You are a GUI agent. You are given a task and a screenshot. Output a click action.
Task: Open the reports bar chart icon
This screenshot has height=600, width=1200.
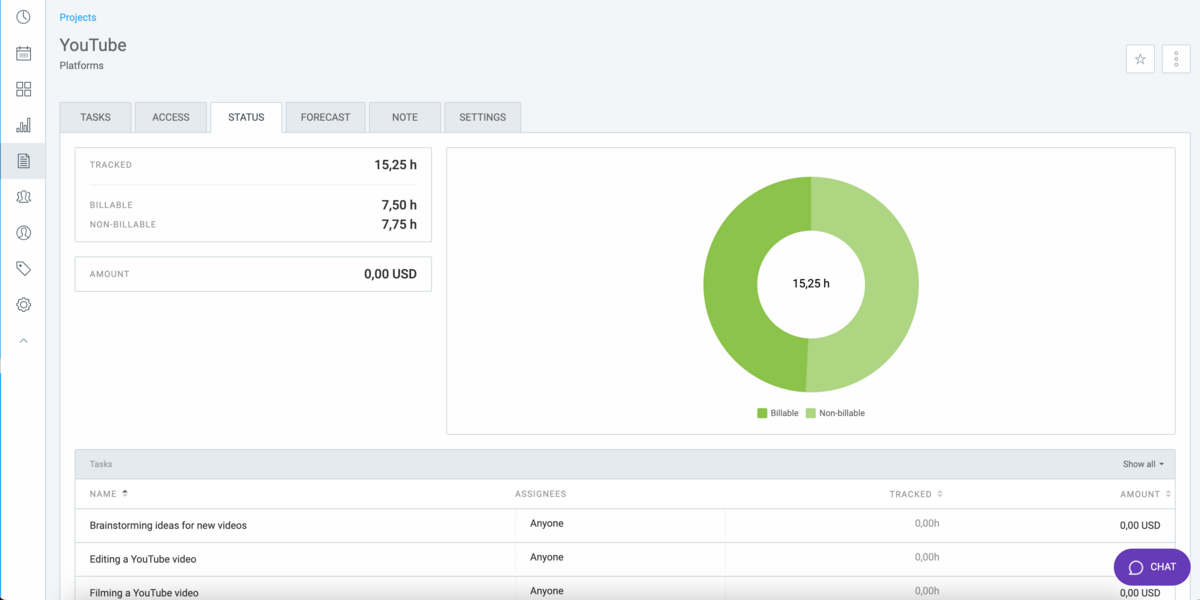pyautogui.click(x=23, y=125)
